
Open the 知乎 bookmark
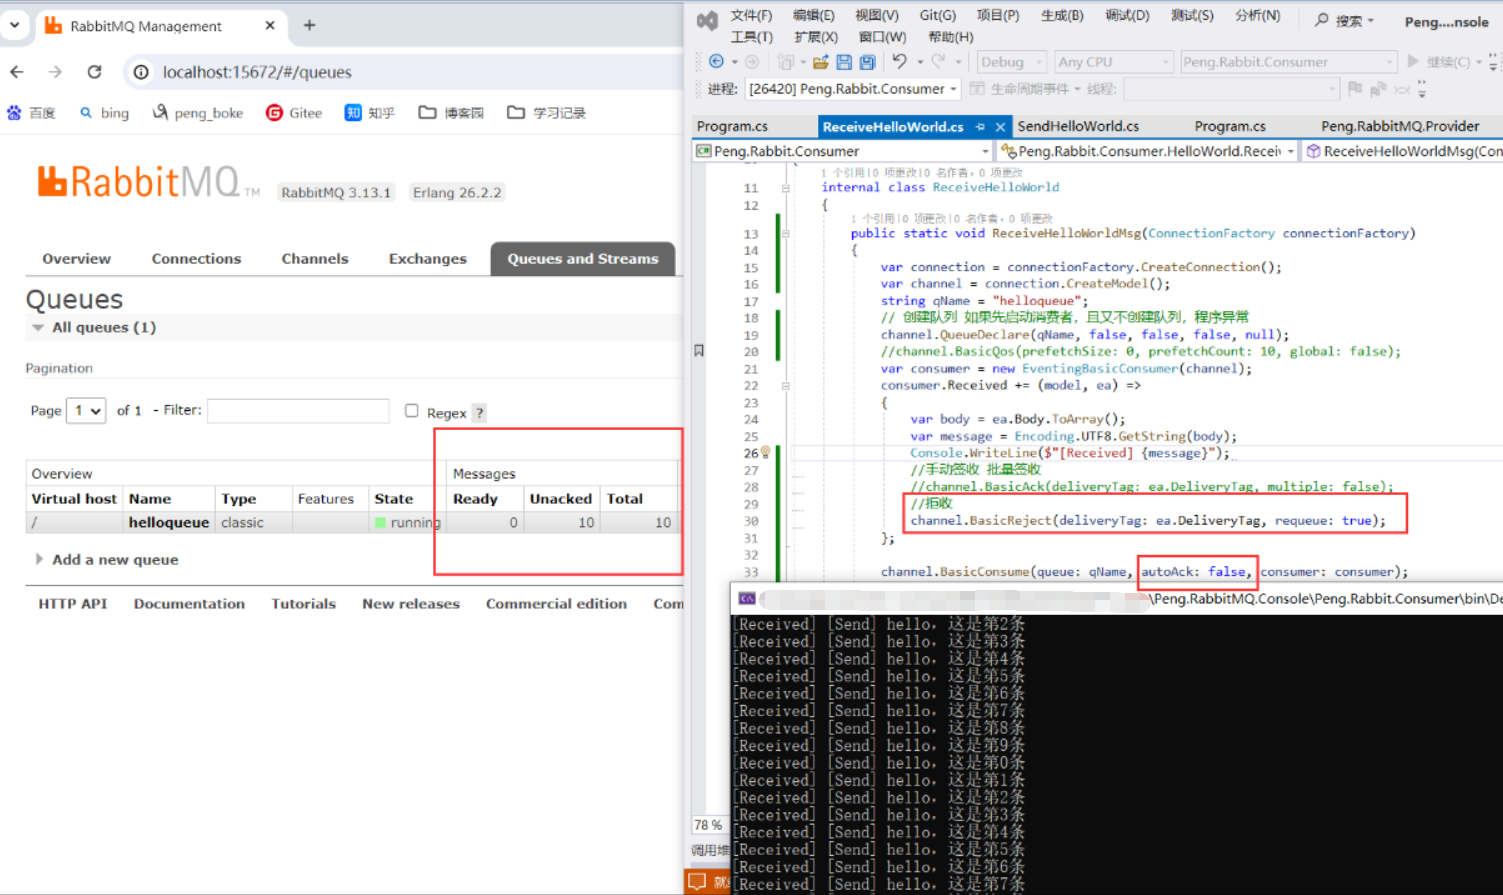pos(370,113)
